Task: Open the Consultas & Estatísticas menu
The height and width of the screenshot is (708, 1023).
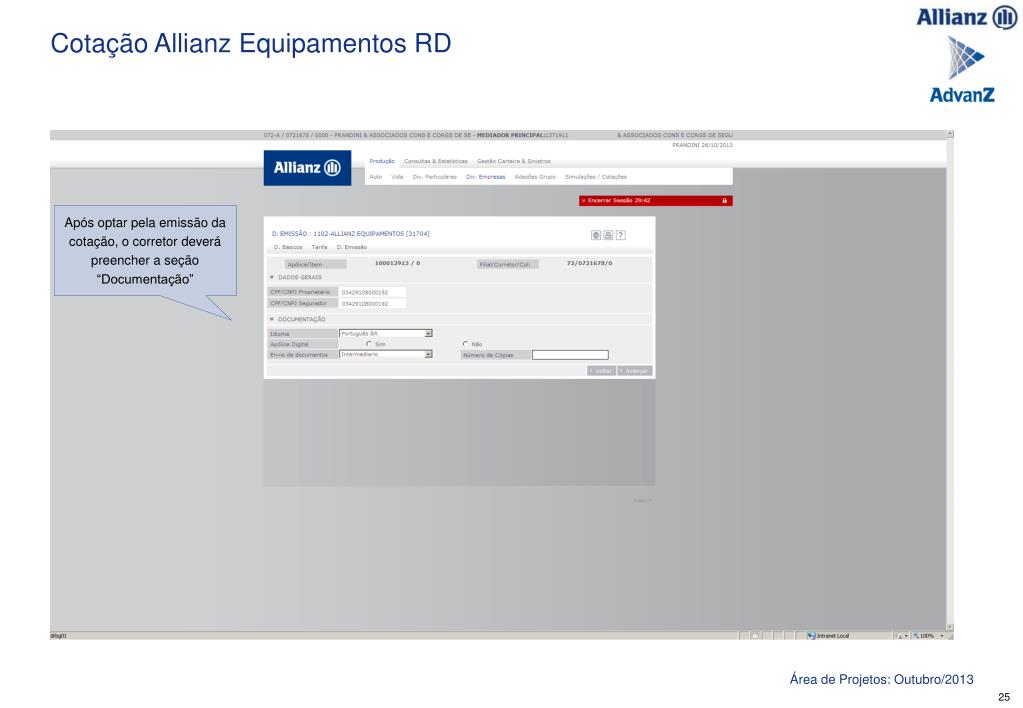Action: tap(436, 161)
